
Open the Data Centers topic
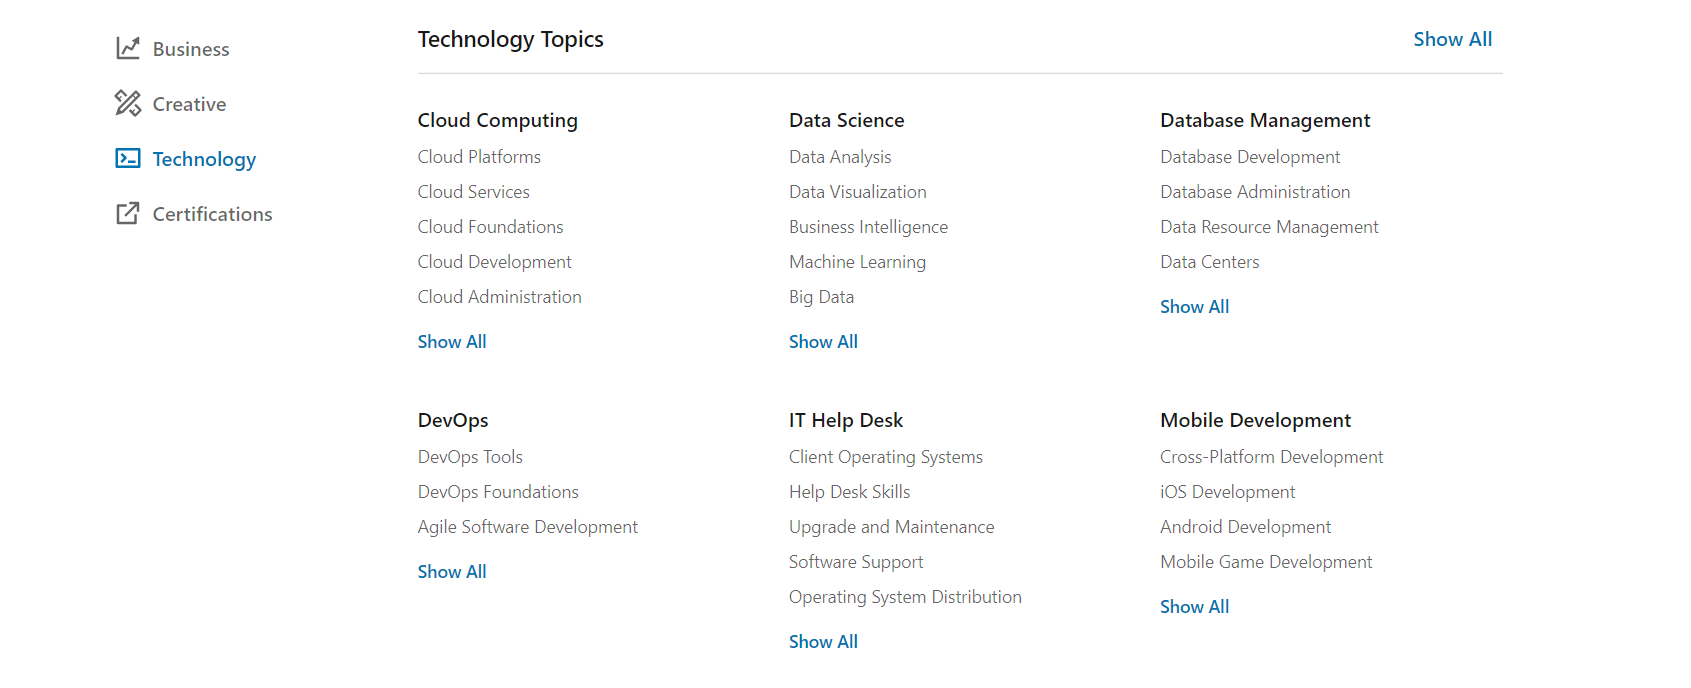(x=1209, y=262)
